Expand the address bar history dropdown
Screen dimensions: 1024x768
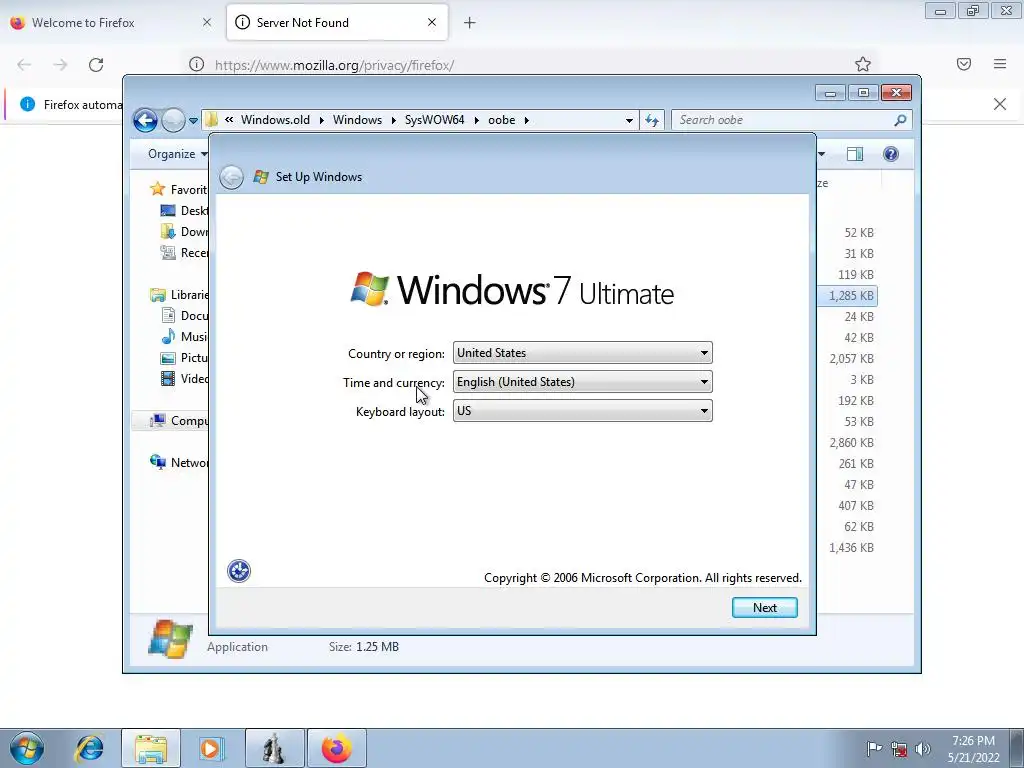click(x=629, y=120)
